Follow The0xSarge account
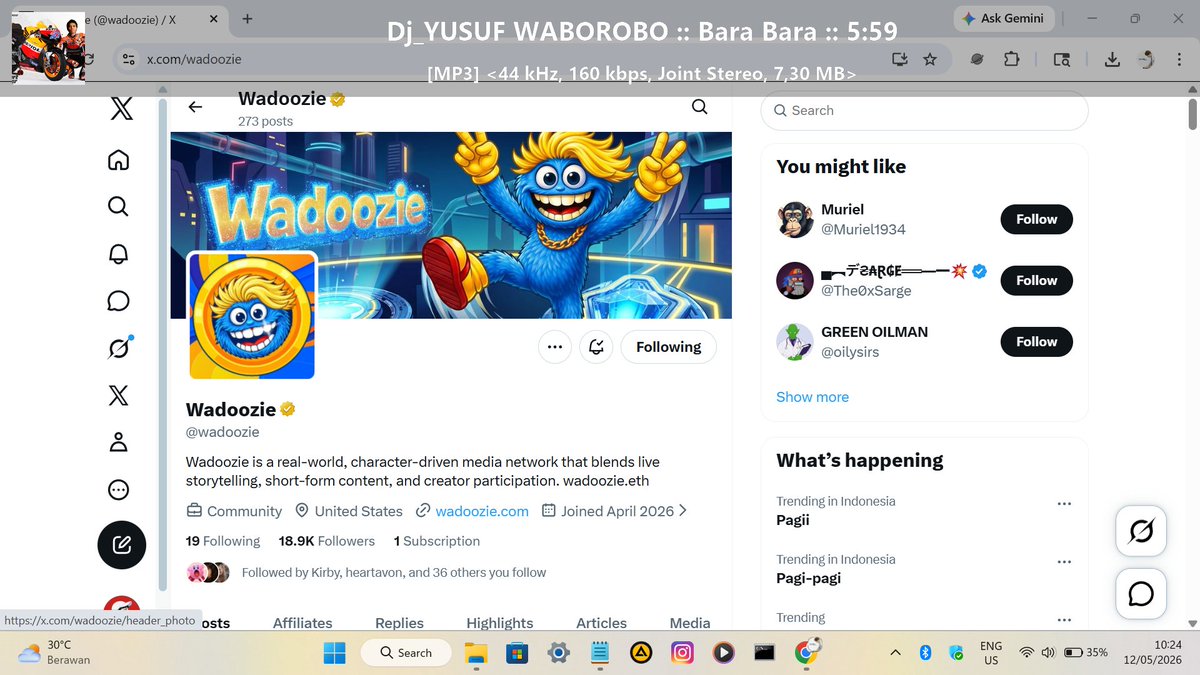Screen dimensions: 1200x675 (1036, 281)
